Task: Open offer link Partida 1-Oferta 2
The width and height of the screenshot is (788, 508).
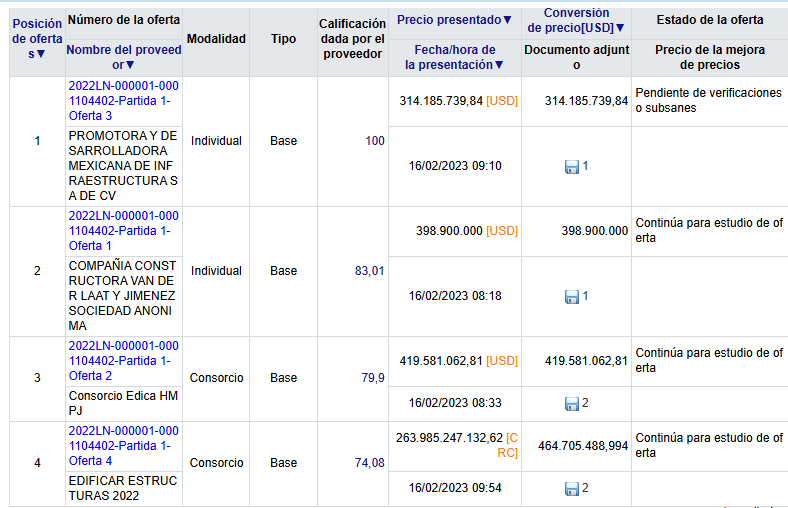Action: pyautogui.click(x=124, y=361)
